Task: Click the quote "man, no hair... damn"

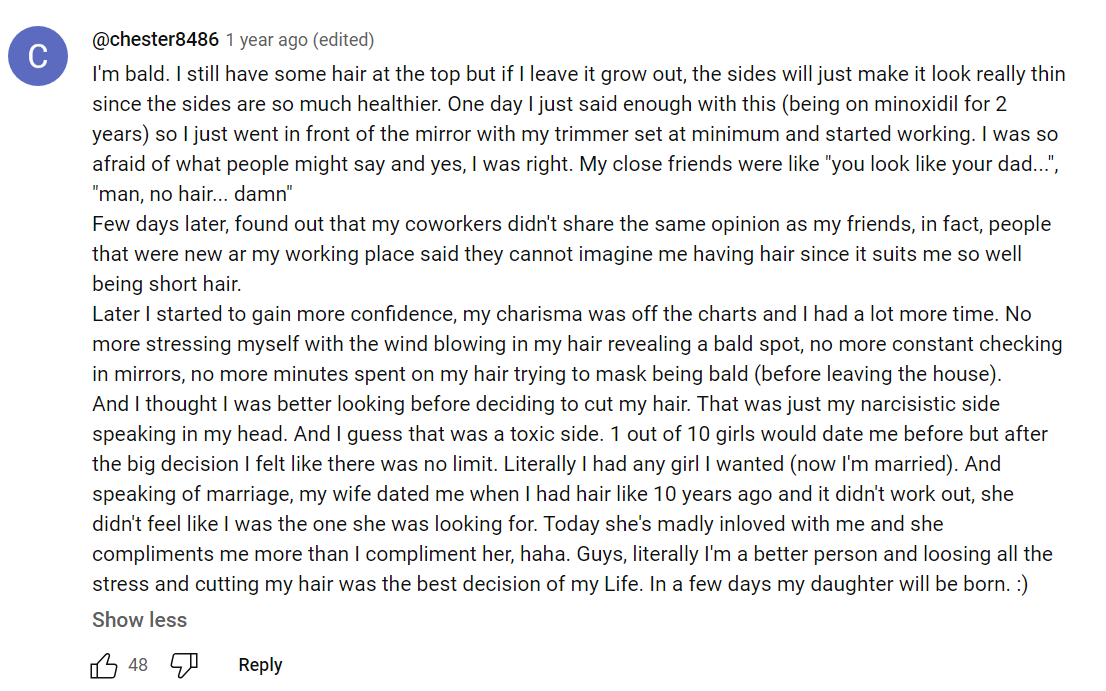Action: [x=193, y=194]
